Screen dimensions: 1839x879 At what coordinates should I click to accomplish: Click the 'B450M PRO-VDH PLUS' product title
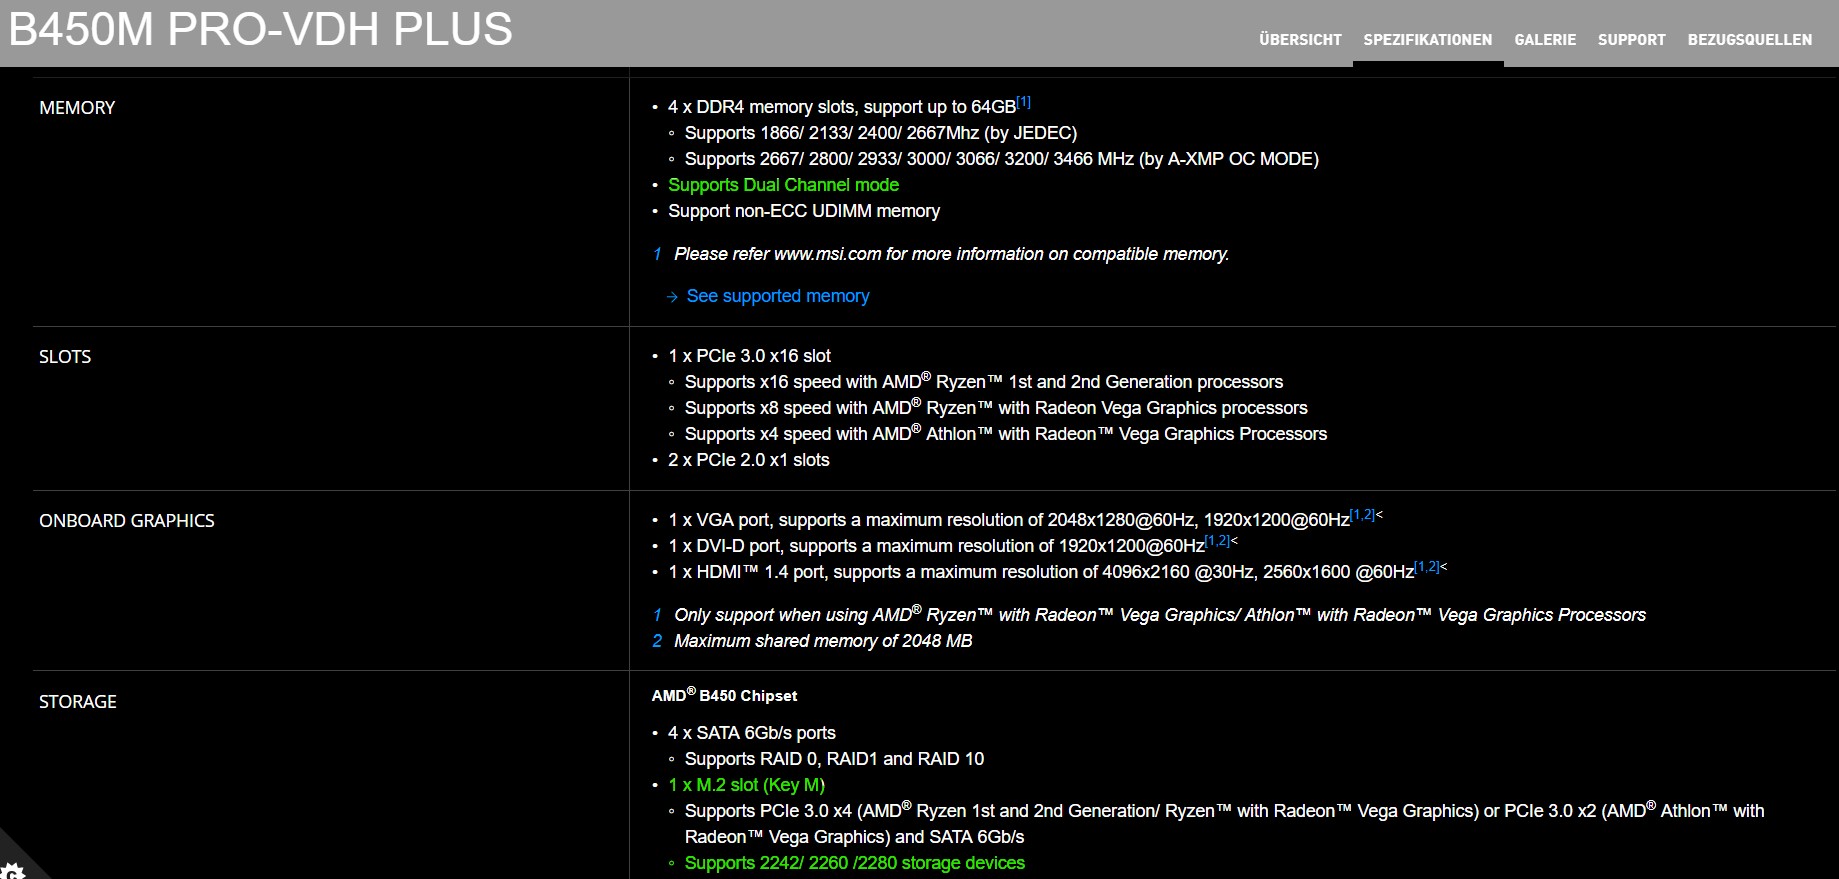[x=261, y=29]
